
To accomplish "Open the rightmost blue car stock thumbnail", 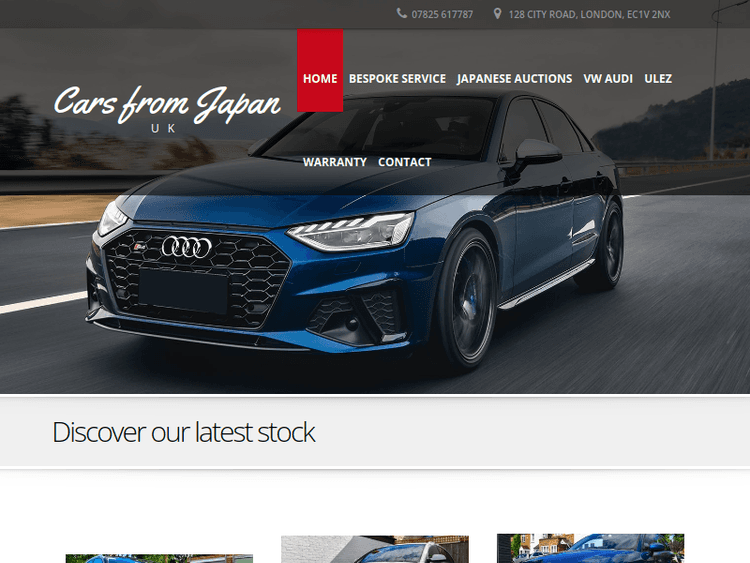I will pyautogui.click(x=590, y=548).
